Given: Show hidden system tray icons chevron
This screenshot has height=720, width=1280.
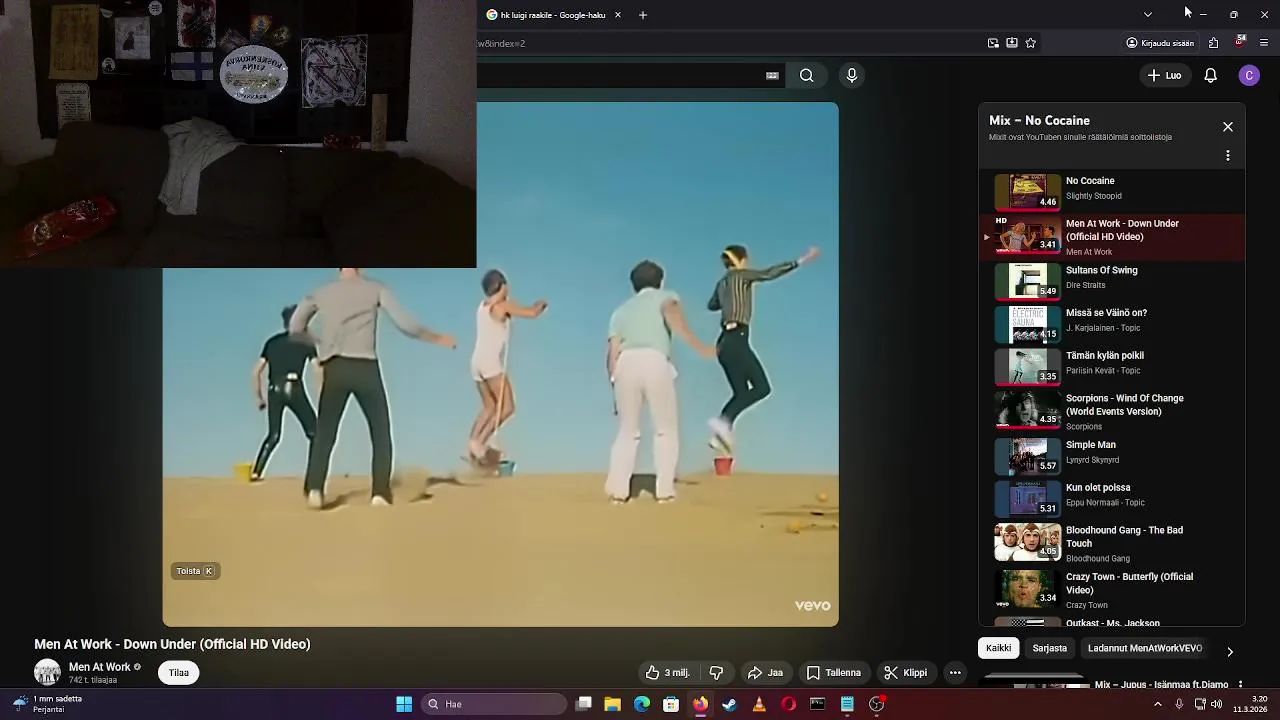Looking at the screenshot, I should pyautogui.click(x=1158, y=704).
